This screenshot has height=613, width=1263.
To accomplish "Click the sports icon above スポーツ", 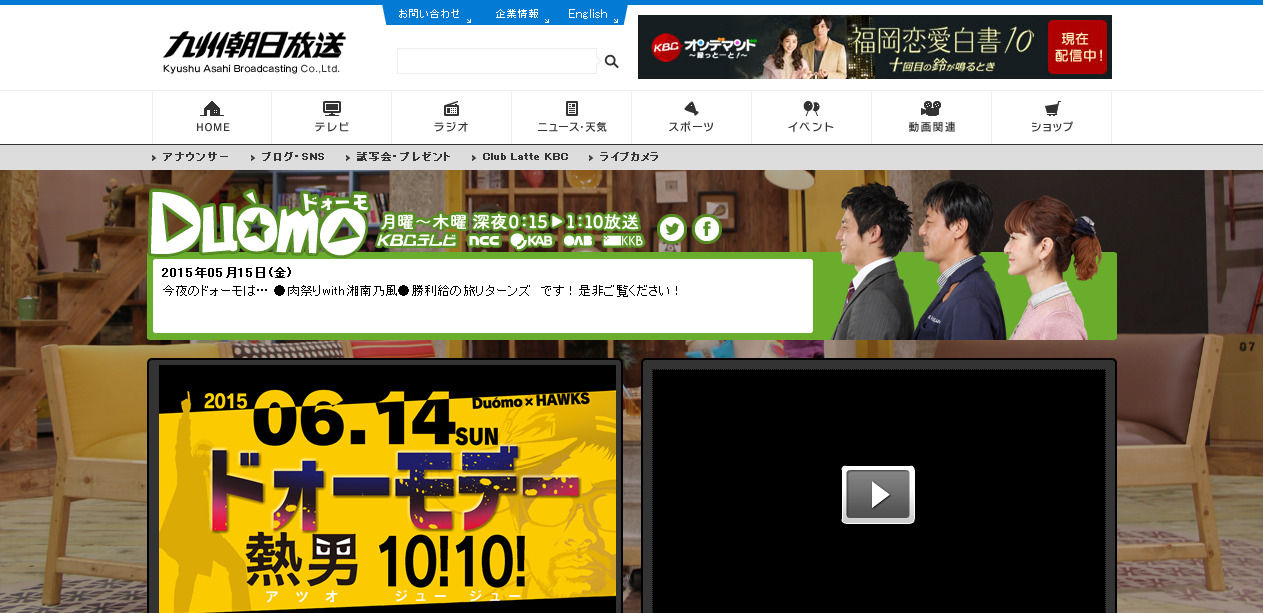I will coord(691,108).
